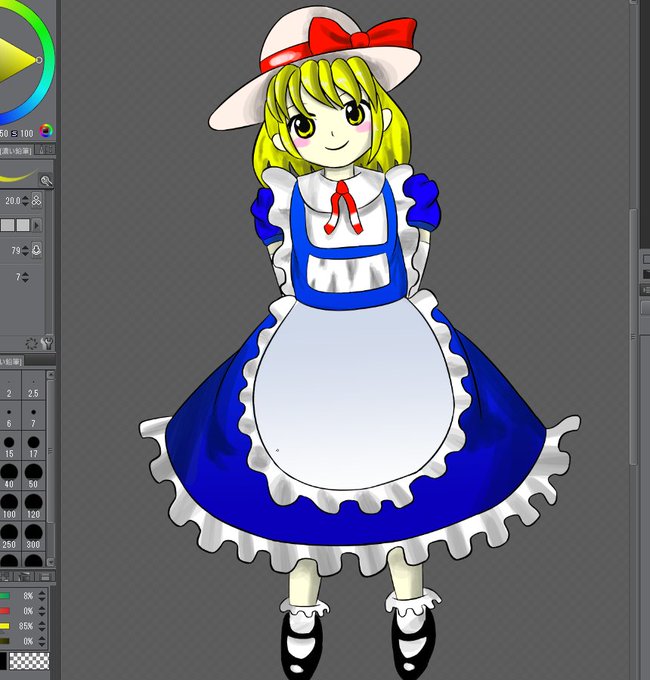Open sub tool detail wrench icon
650x680 pixels.
[x=47, y=343]
